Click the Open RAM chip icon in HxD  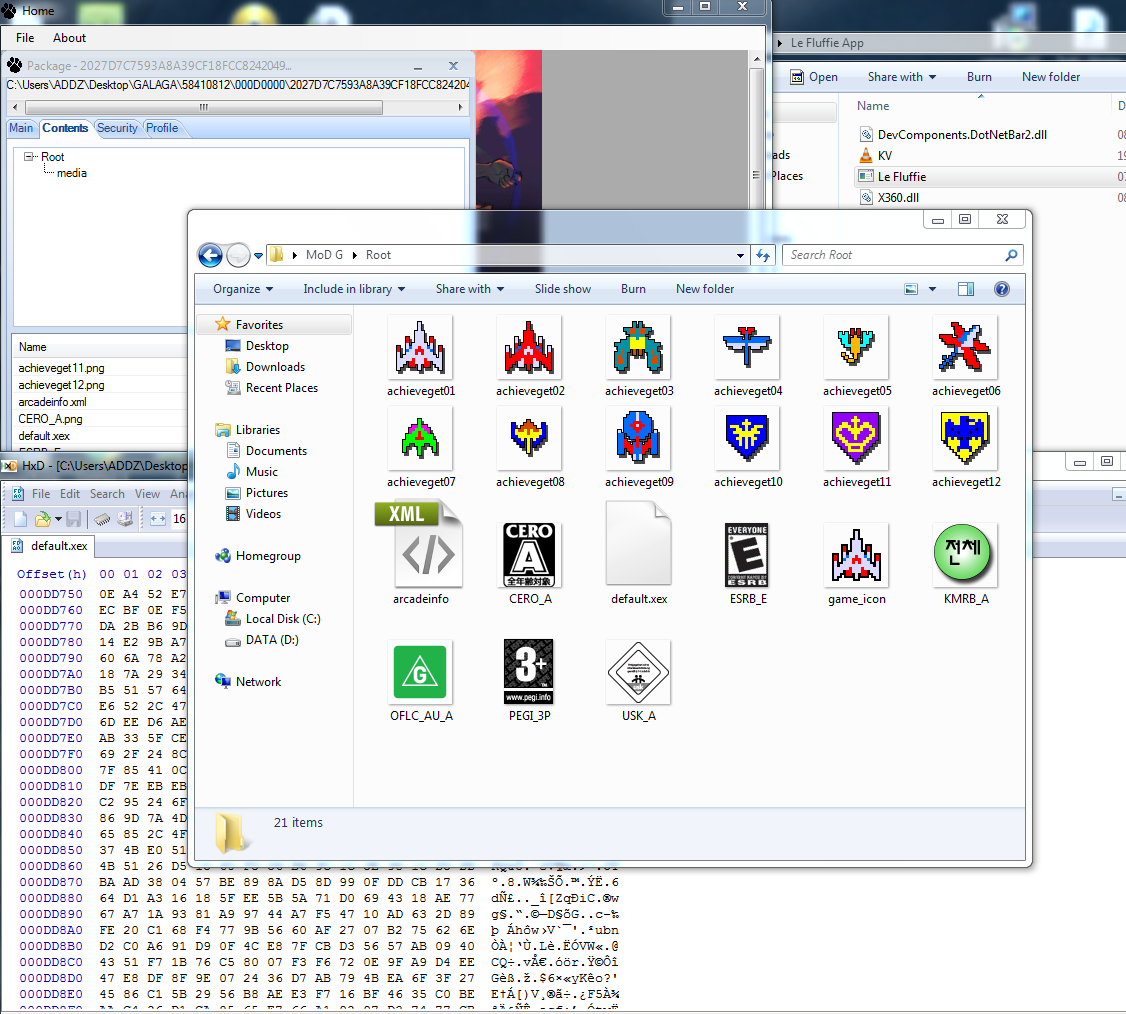pyautogui.click(x=101, y=519)
